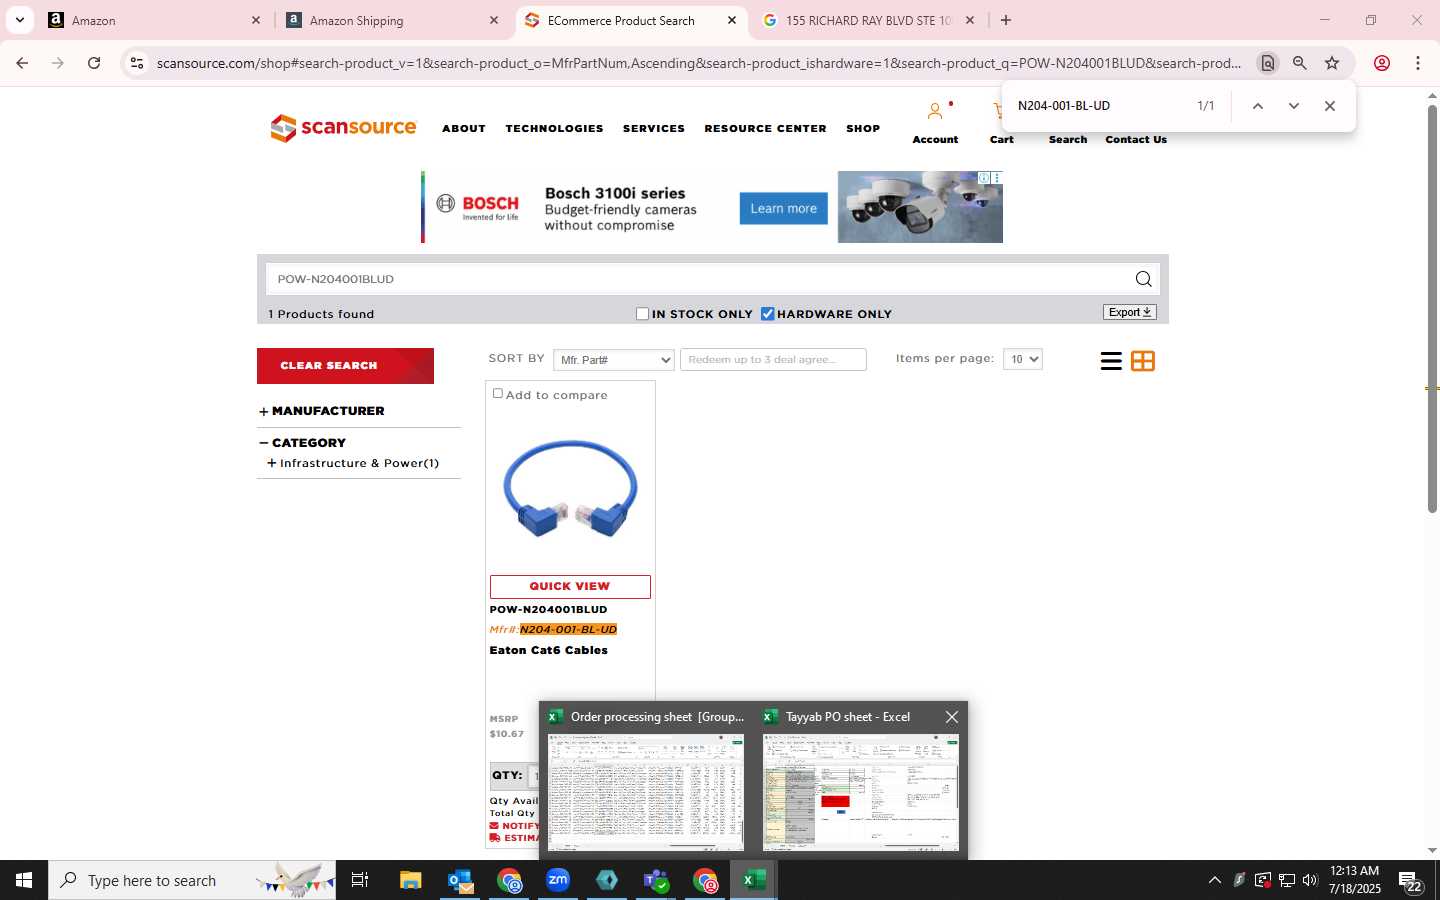Open the Chrome profile icon

tap(1382, 63)
